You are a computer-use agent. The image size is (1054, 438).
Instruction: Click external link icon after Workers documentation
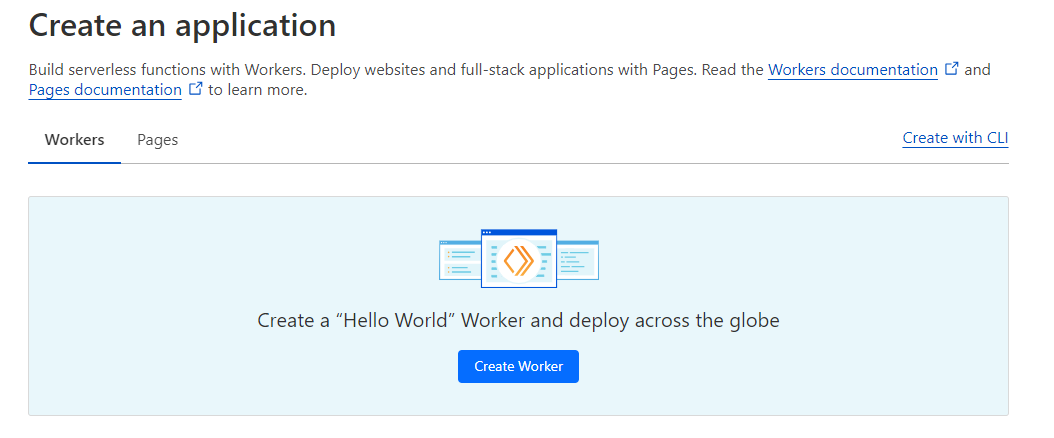[952, 69]
